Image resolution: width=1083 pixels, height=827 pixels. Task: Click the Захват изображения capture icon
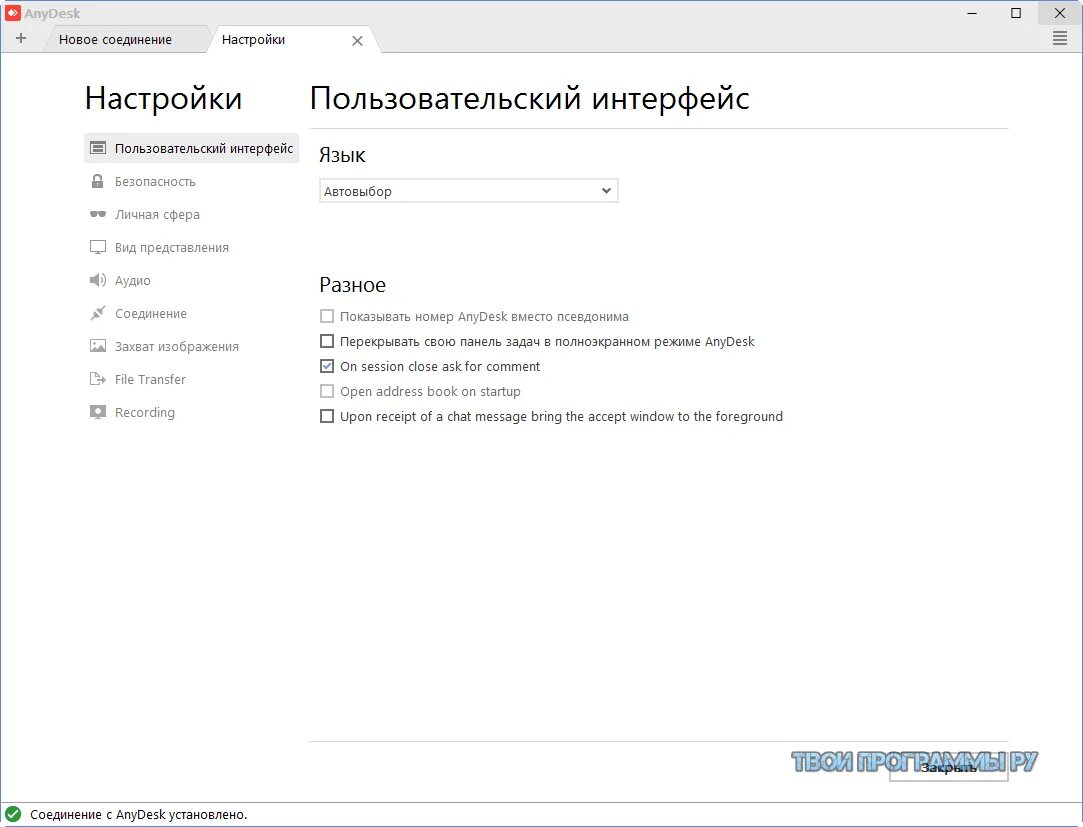tap(98, 346)
